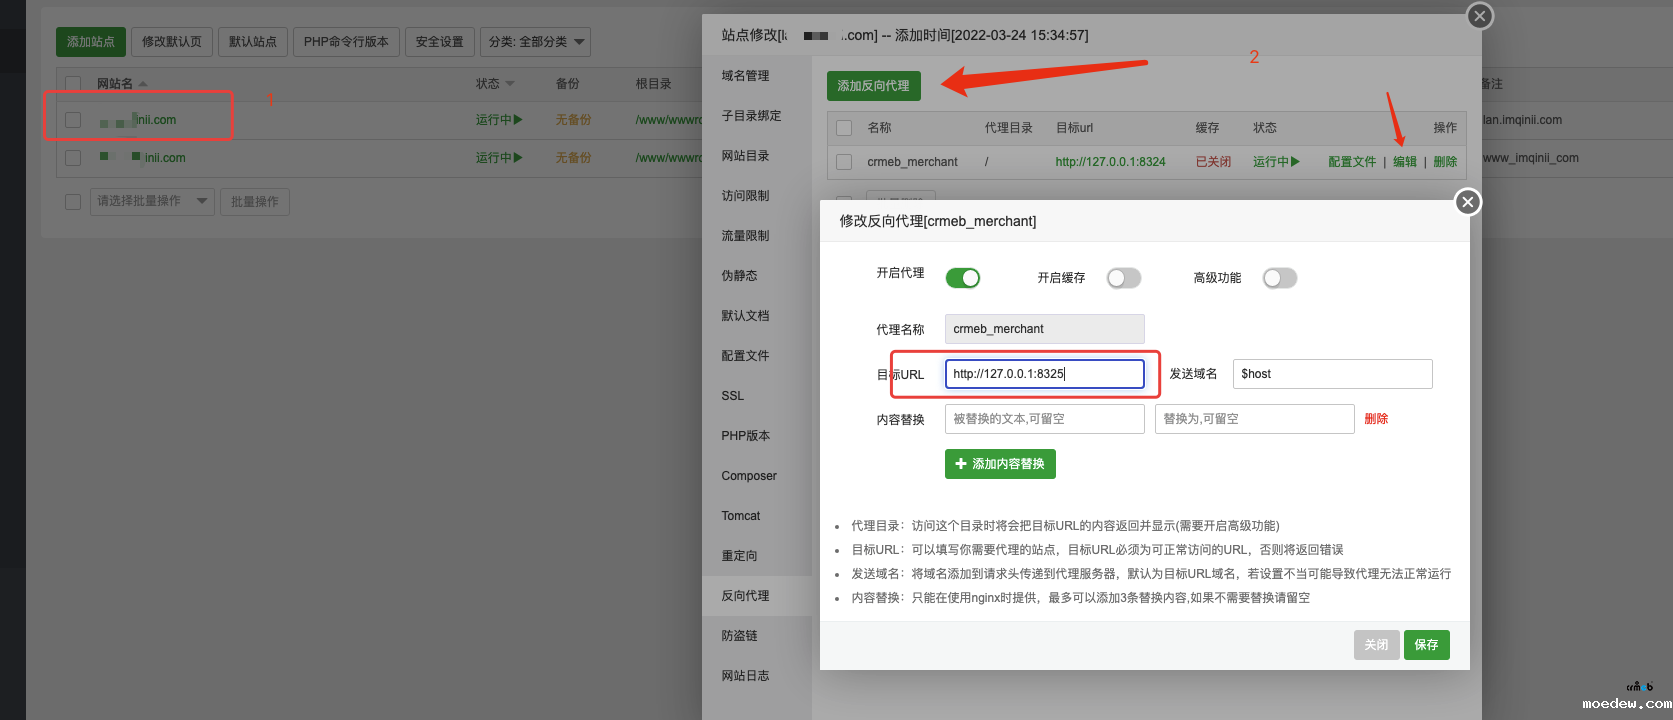Click the 编辑 link for crmeb_merchant

1404,162
